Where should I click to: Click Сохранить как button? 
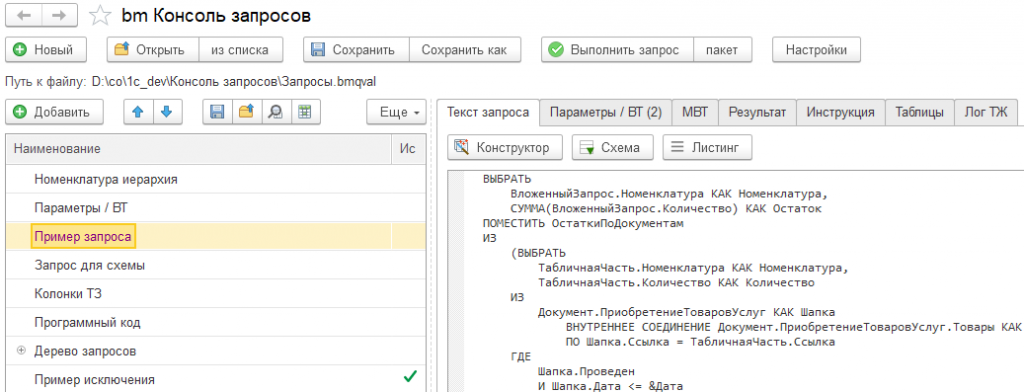(x=464, y=50)
